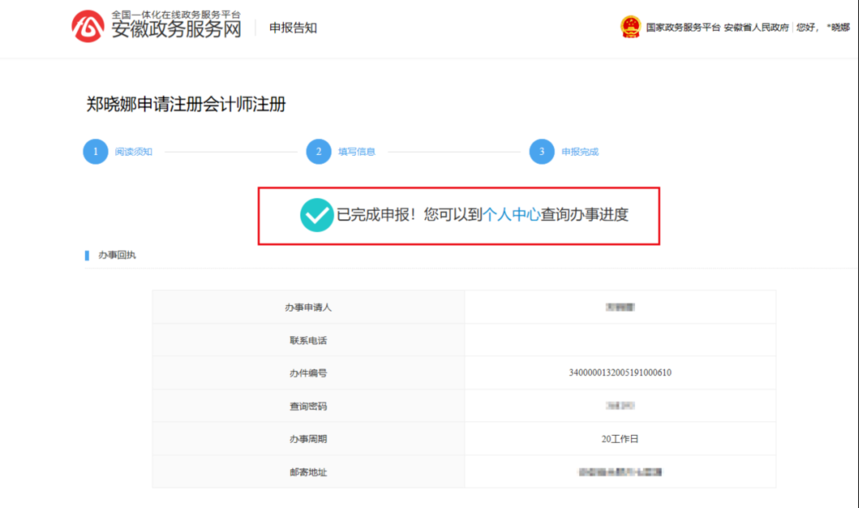The image size is (859, 508).
Task: Open 安徽省人民政府 link
Action: [x=757, y=27]
